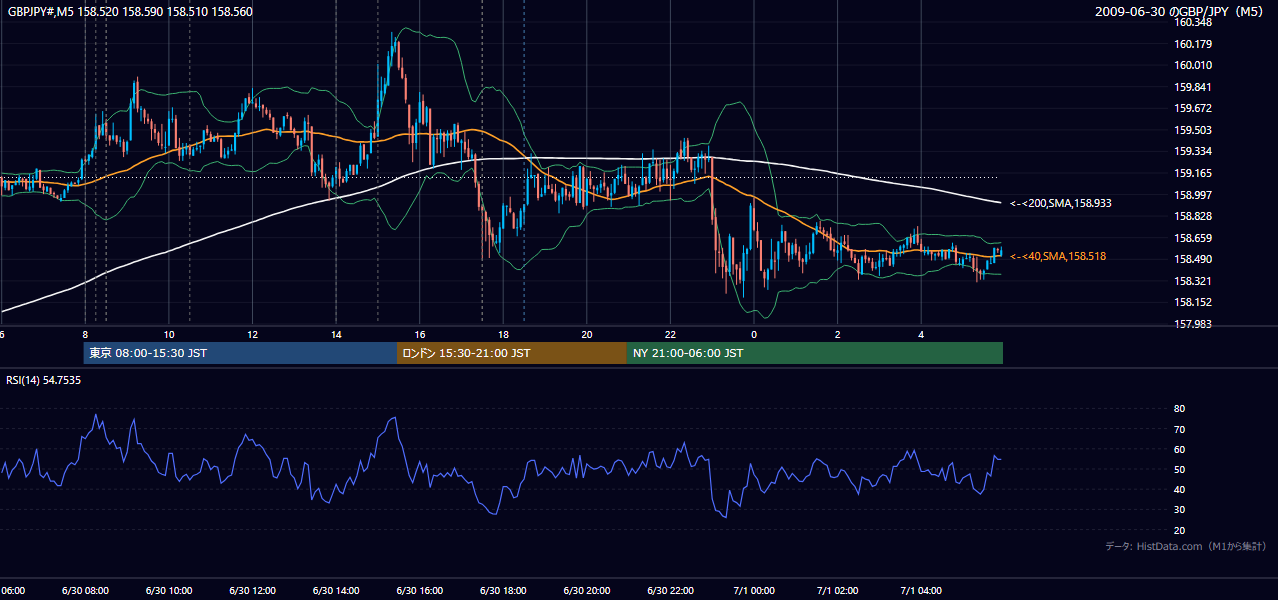The height and width of the screenshot is (600, 1278).
Task: Click the bottom date label 7/1 00:00
Action: click(x=754, y=590)
